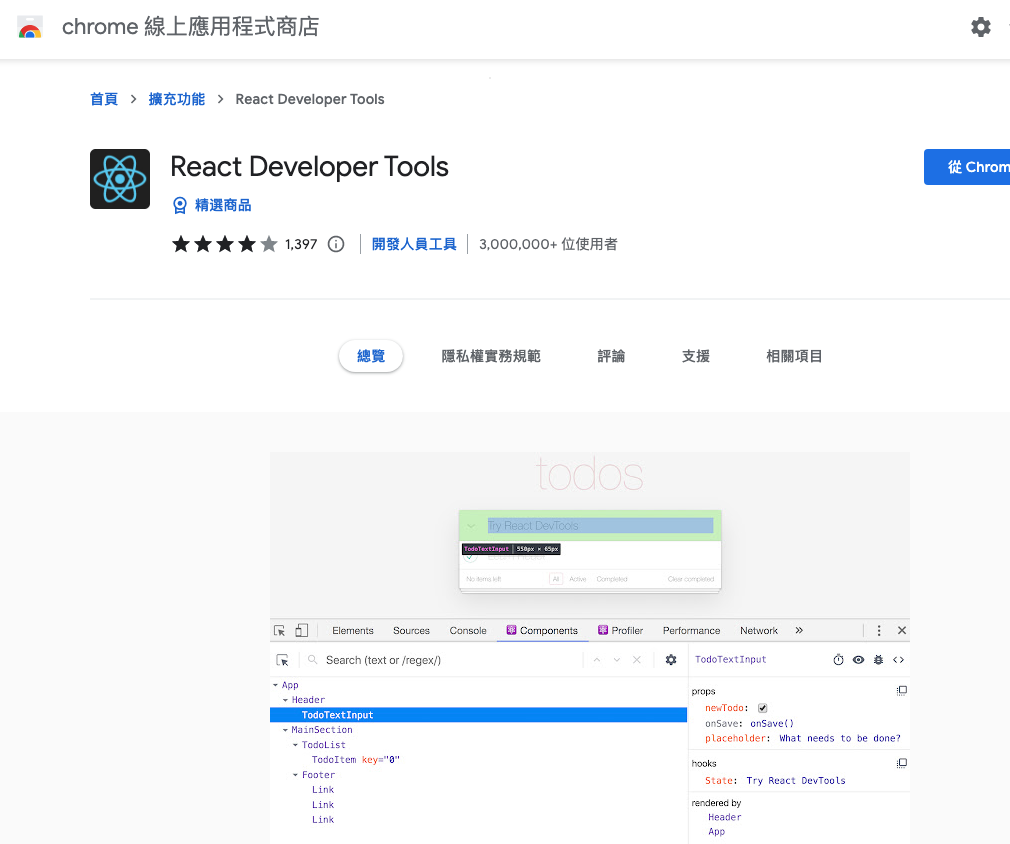1010x844 pixels.
Task: Click the suspend stopwatch icon
Action: tap(838, 660)
